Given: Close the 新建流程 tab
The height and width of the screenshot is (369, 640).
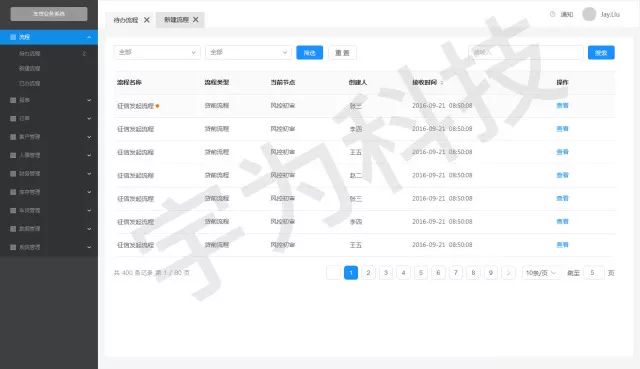Looking at the screenshot, I should [x=196, y=20].
